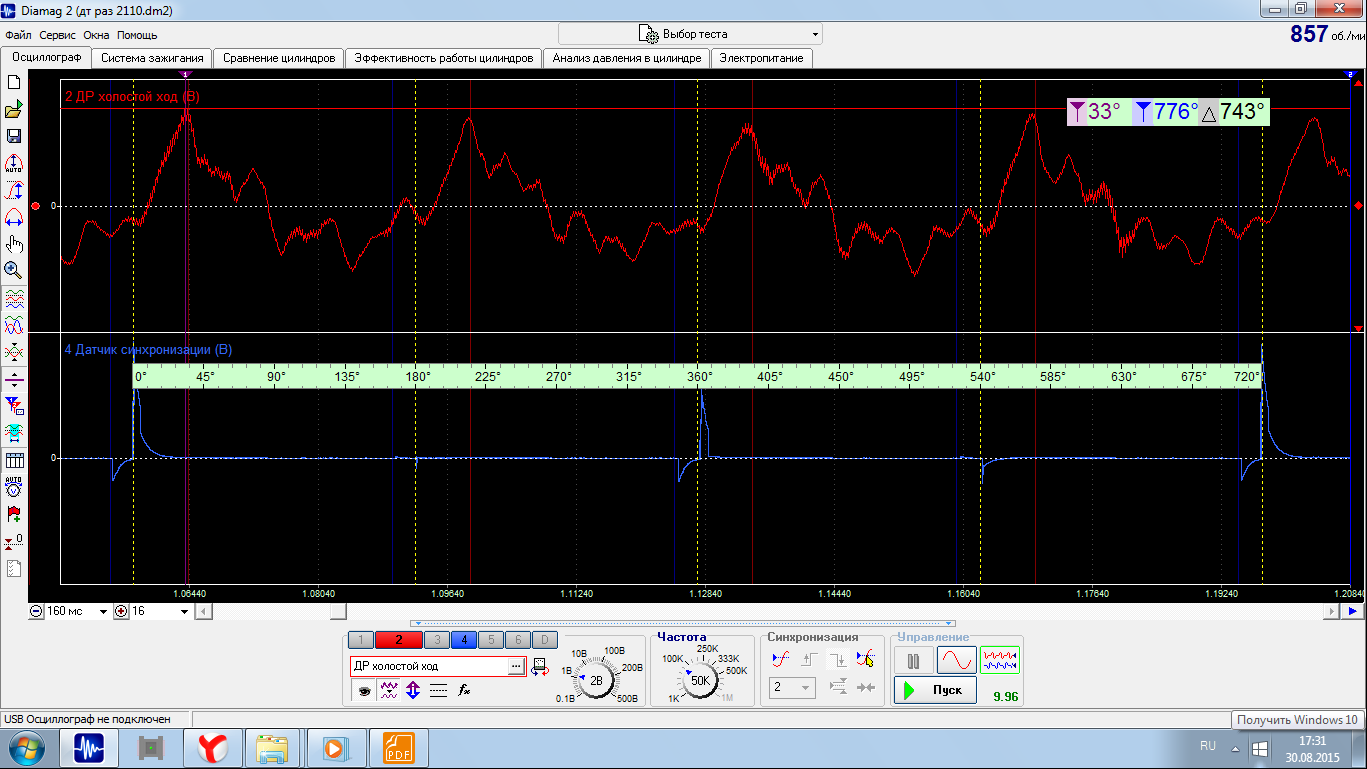This screenshot has width=1367, height=769.
Task: Click the ellipsis button beside ДР холостой ход
Action: (516, 666)
